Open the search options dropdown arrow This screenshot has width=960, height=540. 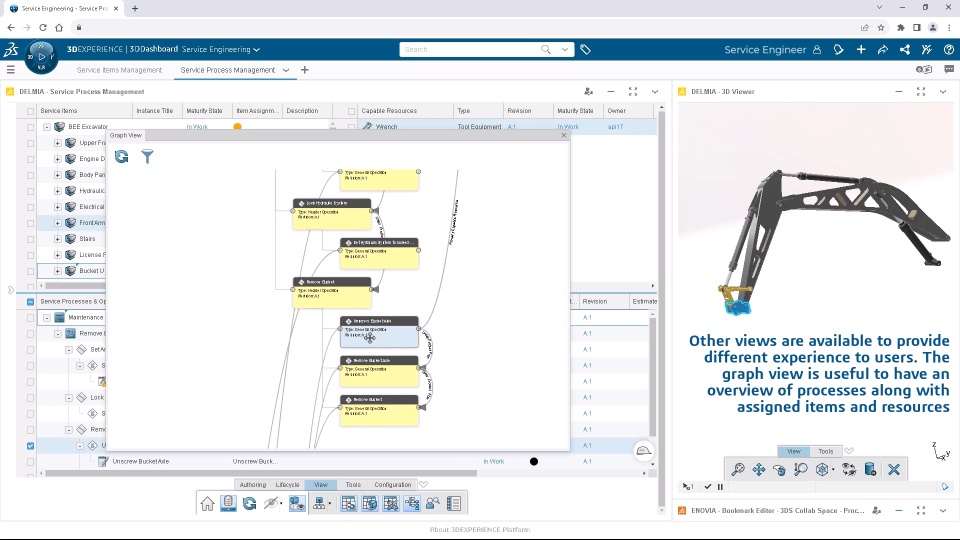pyautogui.click(x=564, y=50)
